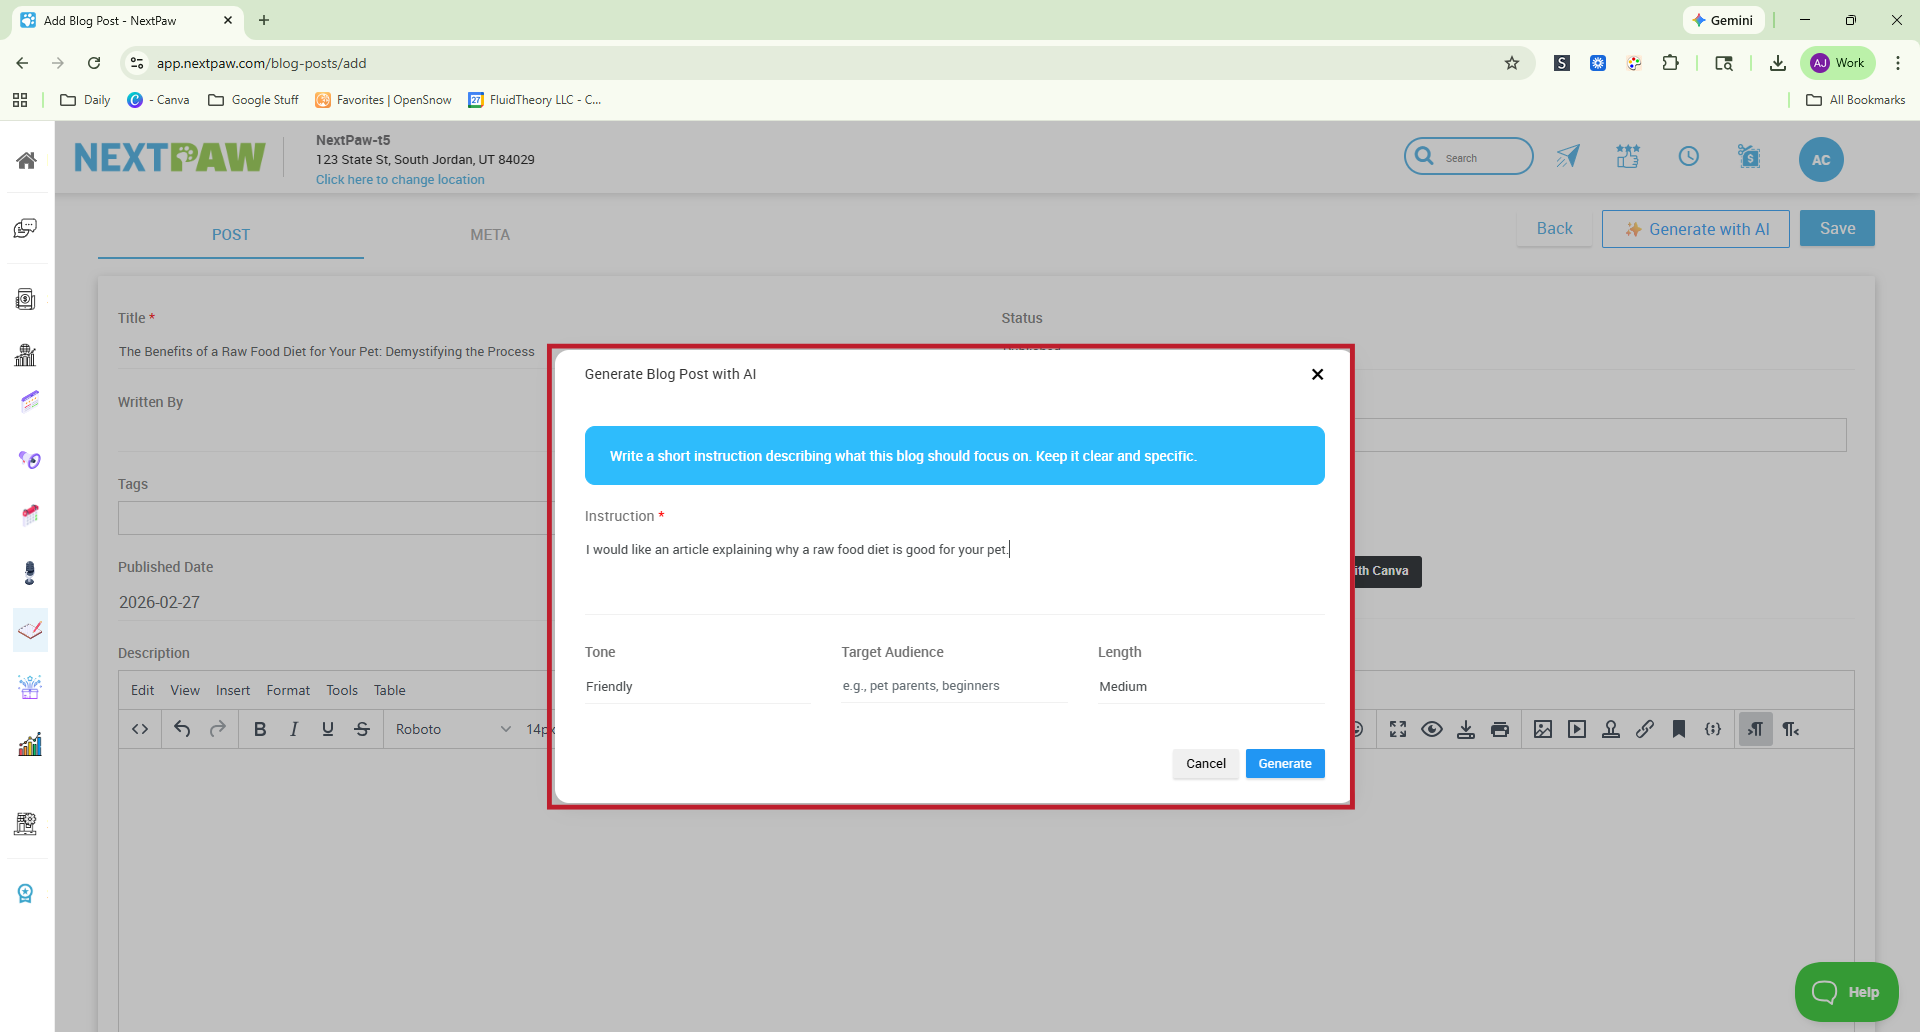1920x1032 pixels.
Task: Undo the last editor action
Action: pos(182,729)
